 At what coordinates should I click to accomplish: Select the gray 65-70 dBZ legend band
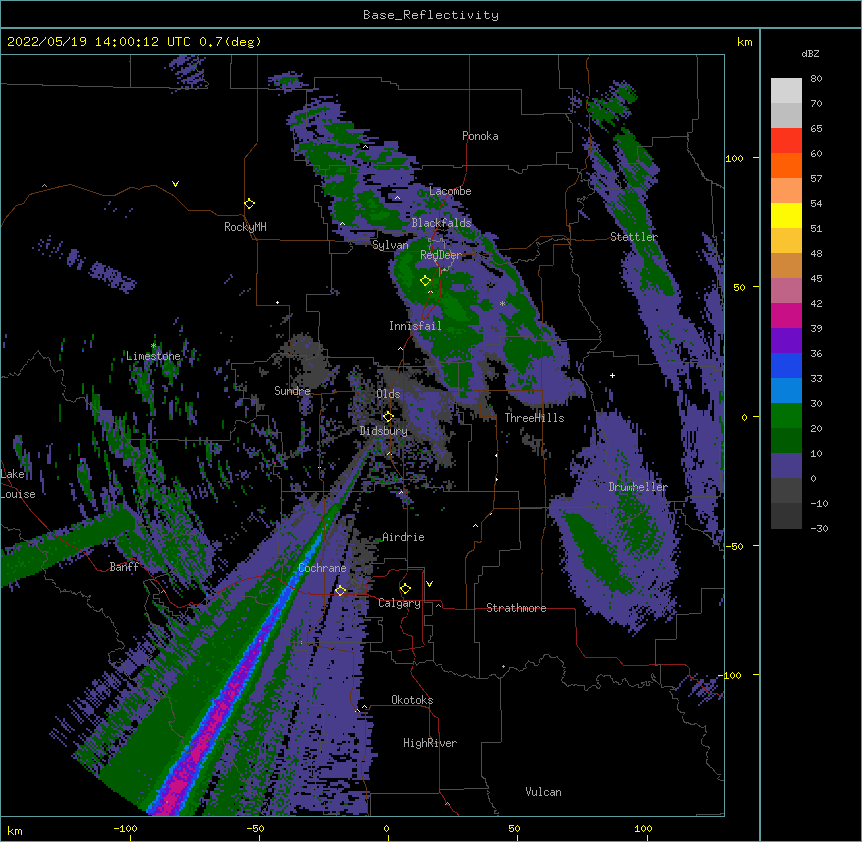786,115
